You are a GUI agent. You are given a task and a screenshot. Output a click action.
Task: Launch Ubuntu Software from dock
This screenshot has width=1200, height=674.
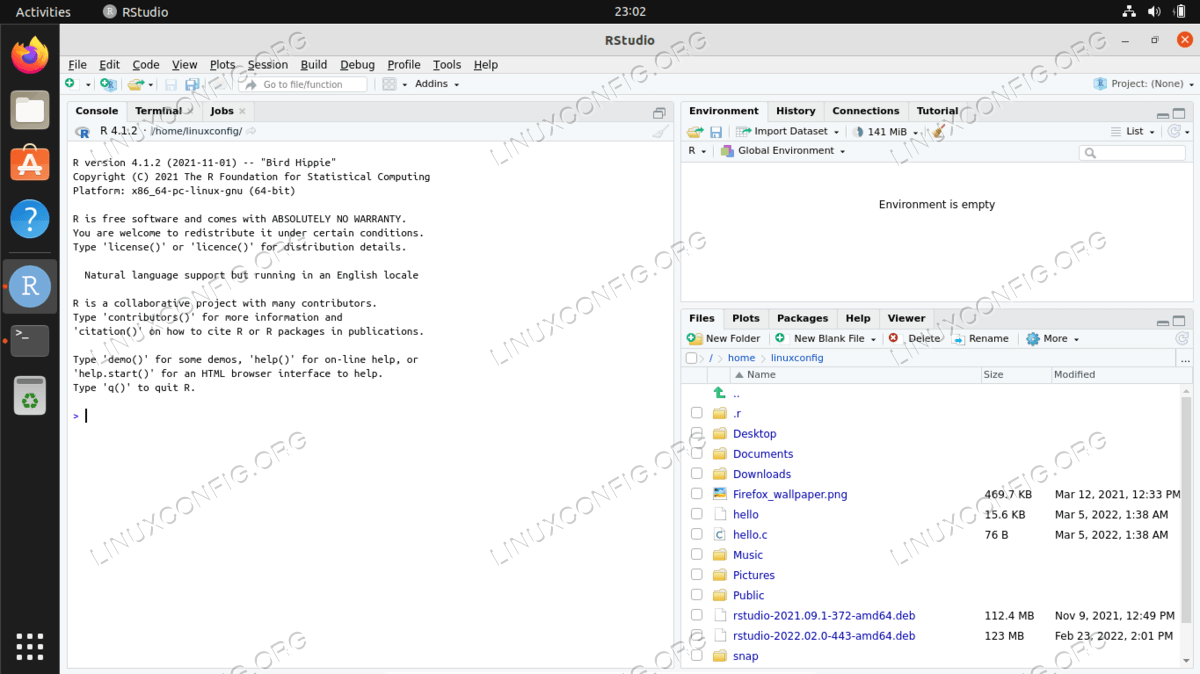click(30, 163)
